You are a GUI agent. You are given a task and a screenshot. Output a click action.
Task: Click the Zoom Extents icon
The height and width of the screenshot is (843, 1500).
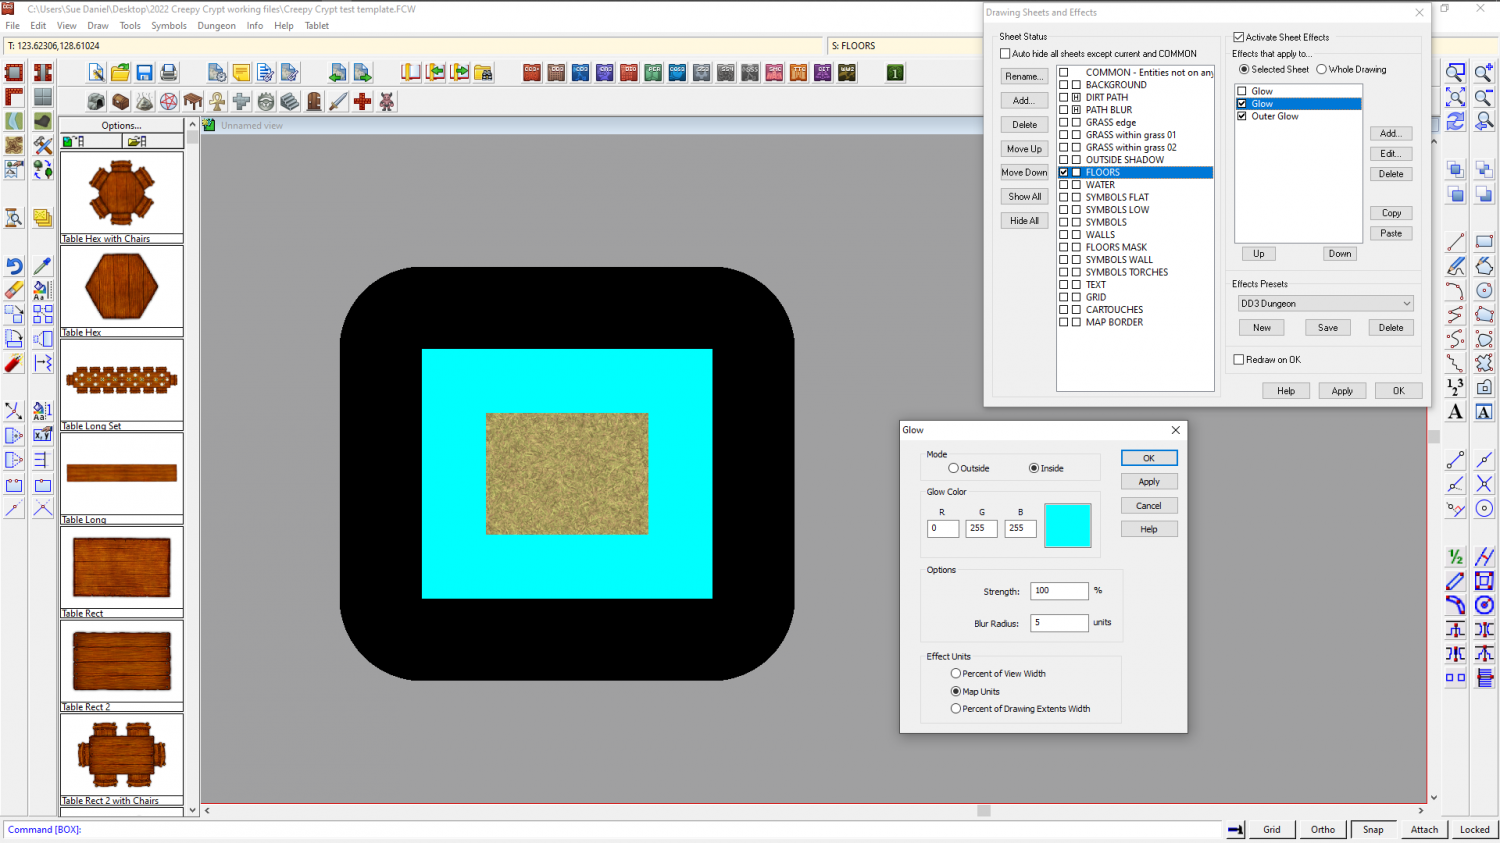coord(1456,97)
